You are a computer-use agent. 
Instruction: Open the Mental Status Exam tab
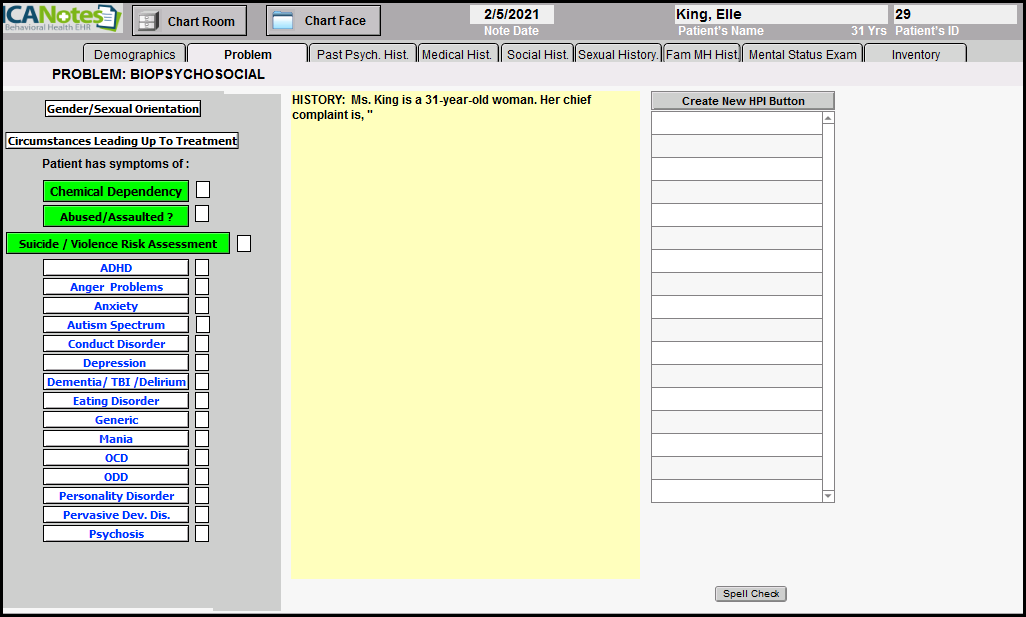pos(802,55)
